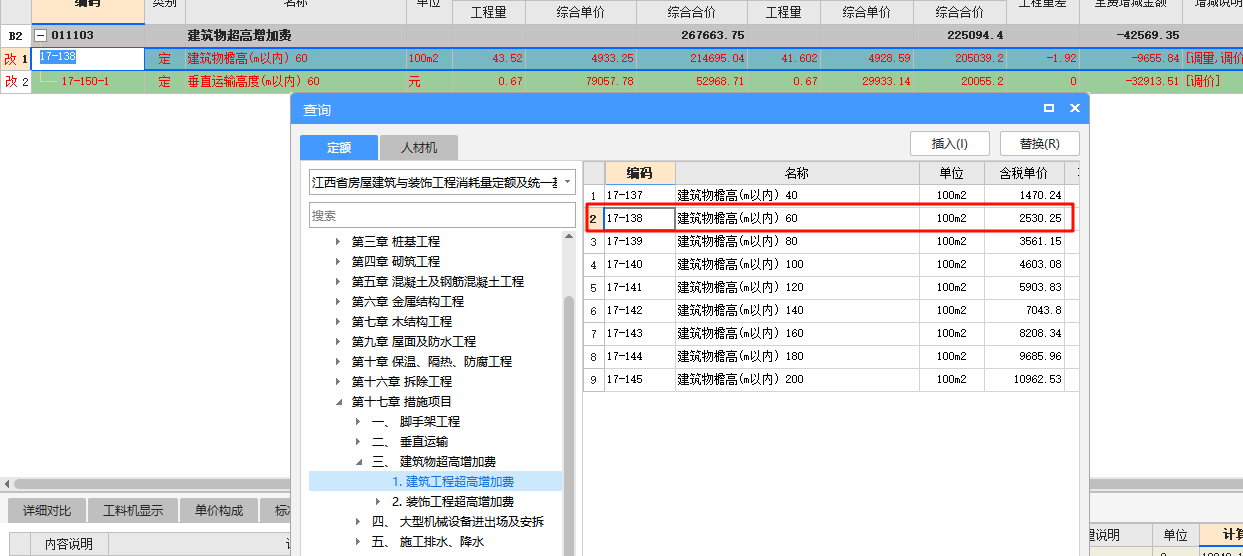This screenshot has height=556, width=1243.
Task: Click the 10962.53 price in row 17-145
Action: (1025, 380)
